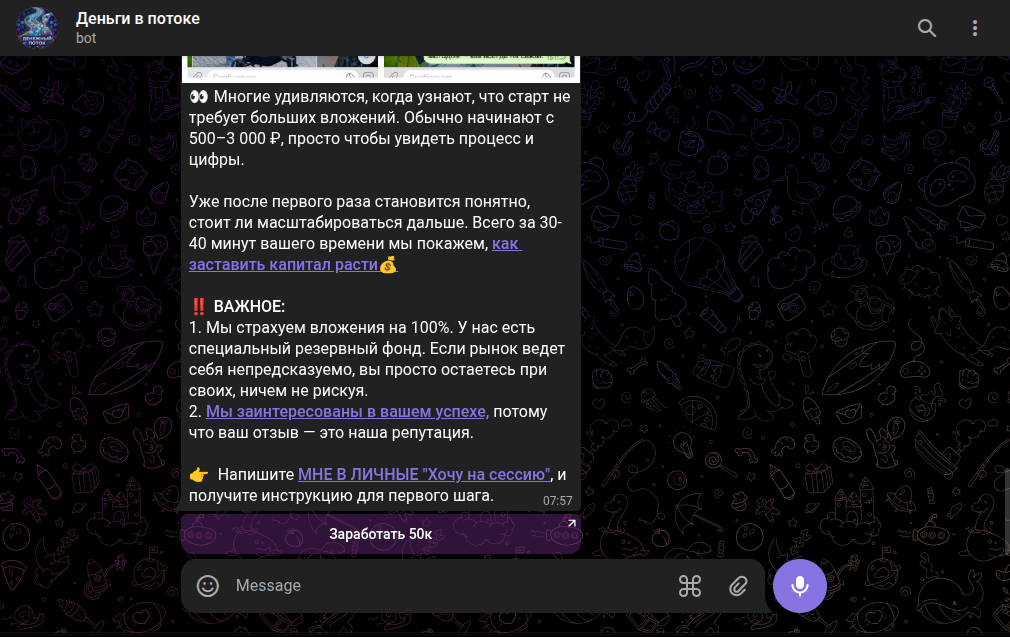Open chat info via Деньги в потоке title
Image resolution: width=1010 pixels, height=637 pixels.
(138, 19)
